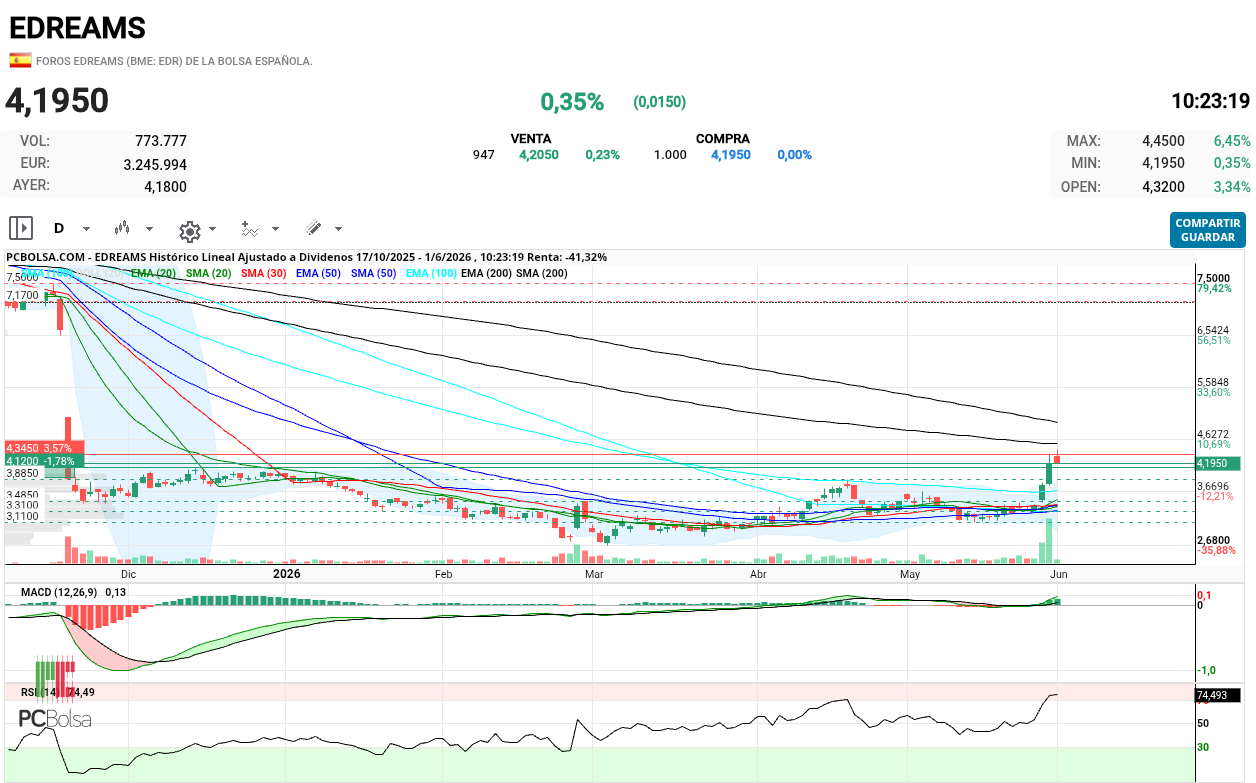1256x783 pixels.
Task: Click the COMPRA price 4,1950
Action: [731, 155]
